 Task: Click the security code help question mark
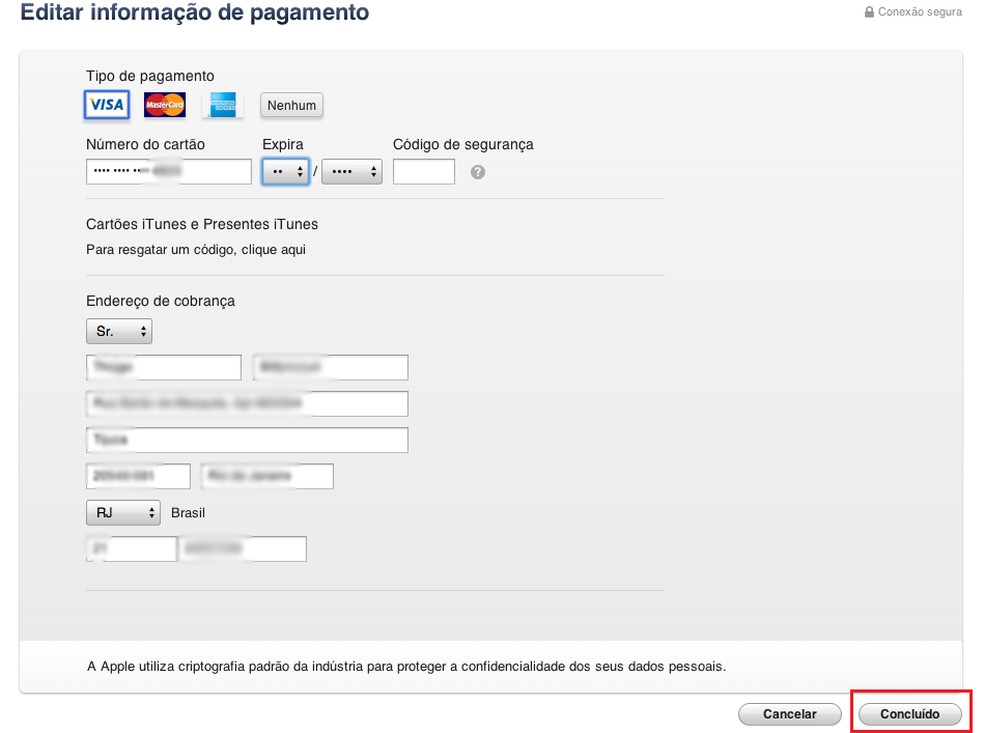click(477, 171)
